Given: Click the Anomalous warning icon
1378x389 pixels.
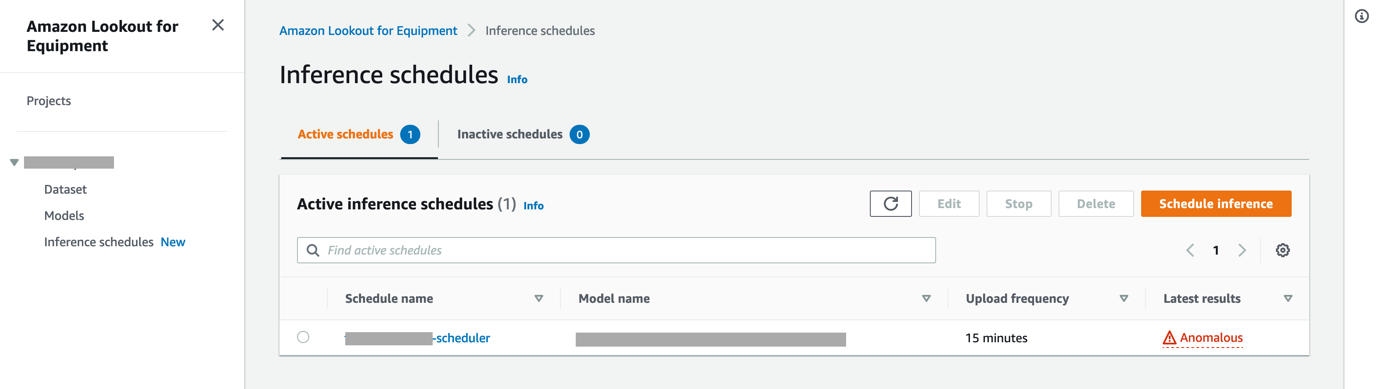Looking at the screenshot, I should click(1169, 338).
